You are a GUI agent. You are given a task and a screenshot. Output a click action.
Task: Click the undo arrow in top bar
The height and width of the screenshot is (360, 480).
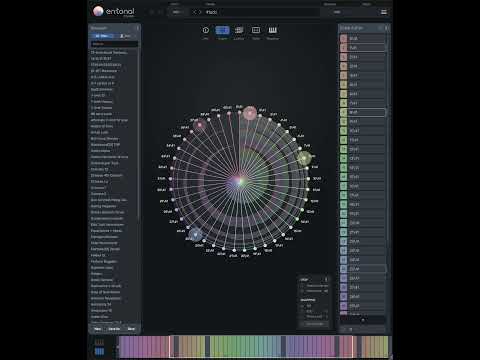point(152,12)
